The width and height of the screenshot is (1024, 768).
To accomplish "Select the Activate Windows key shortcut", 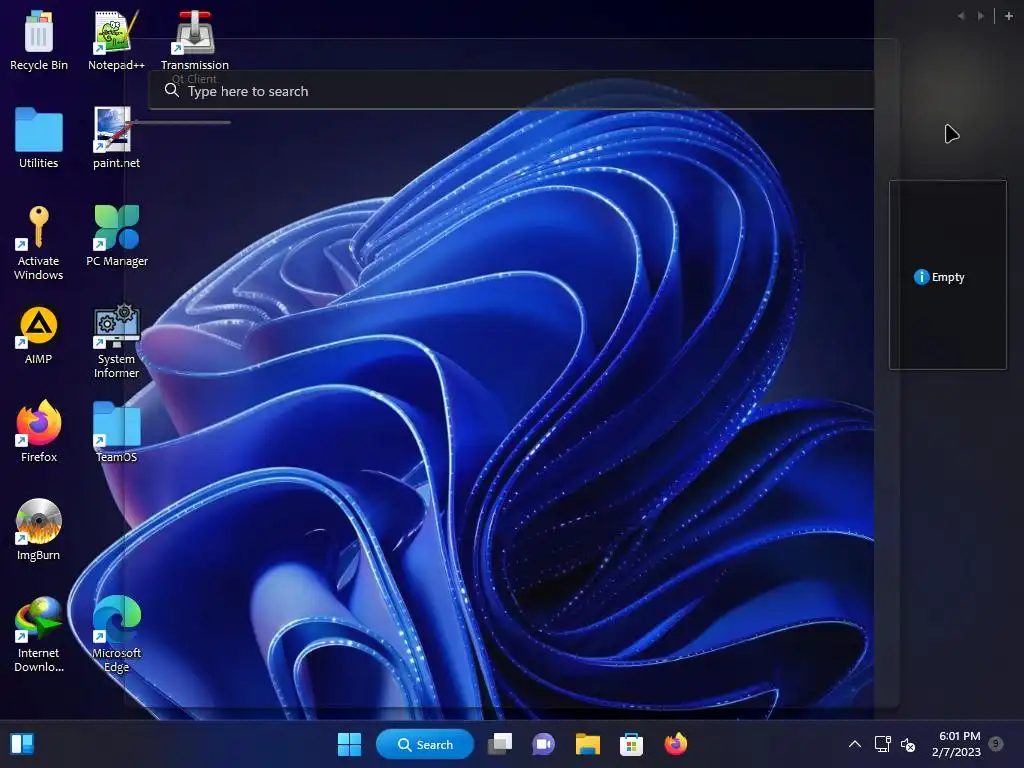I will pos(39,242).
